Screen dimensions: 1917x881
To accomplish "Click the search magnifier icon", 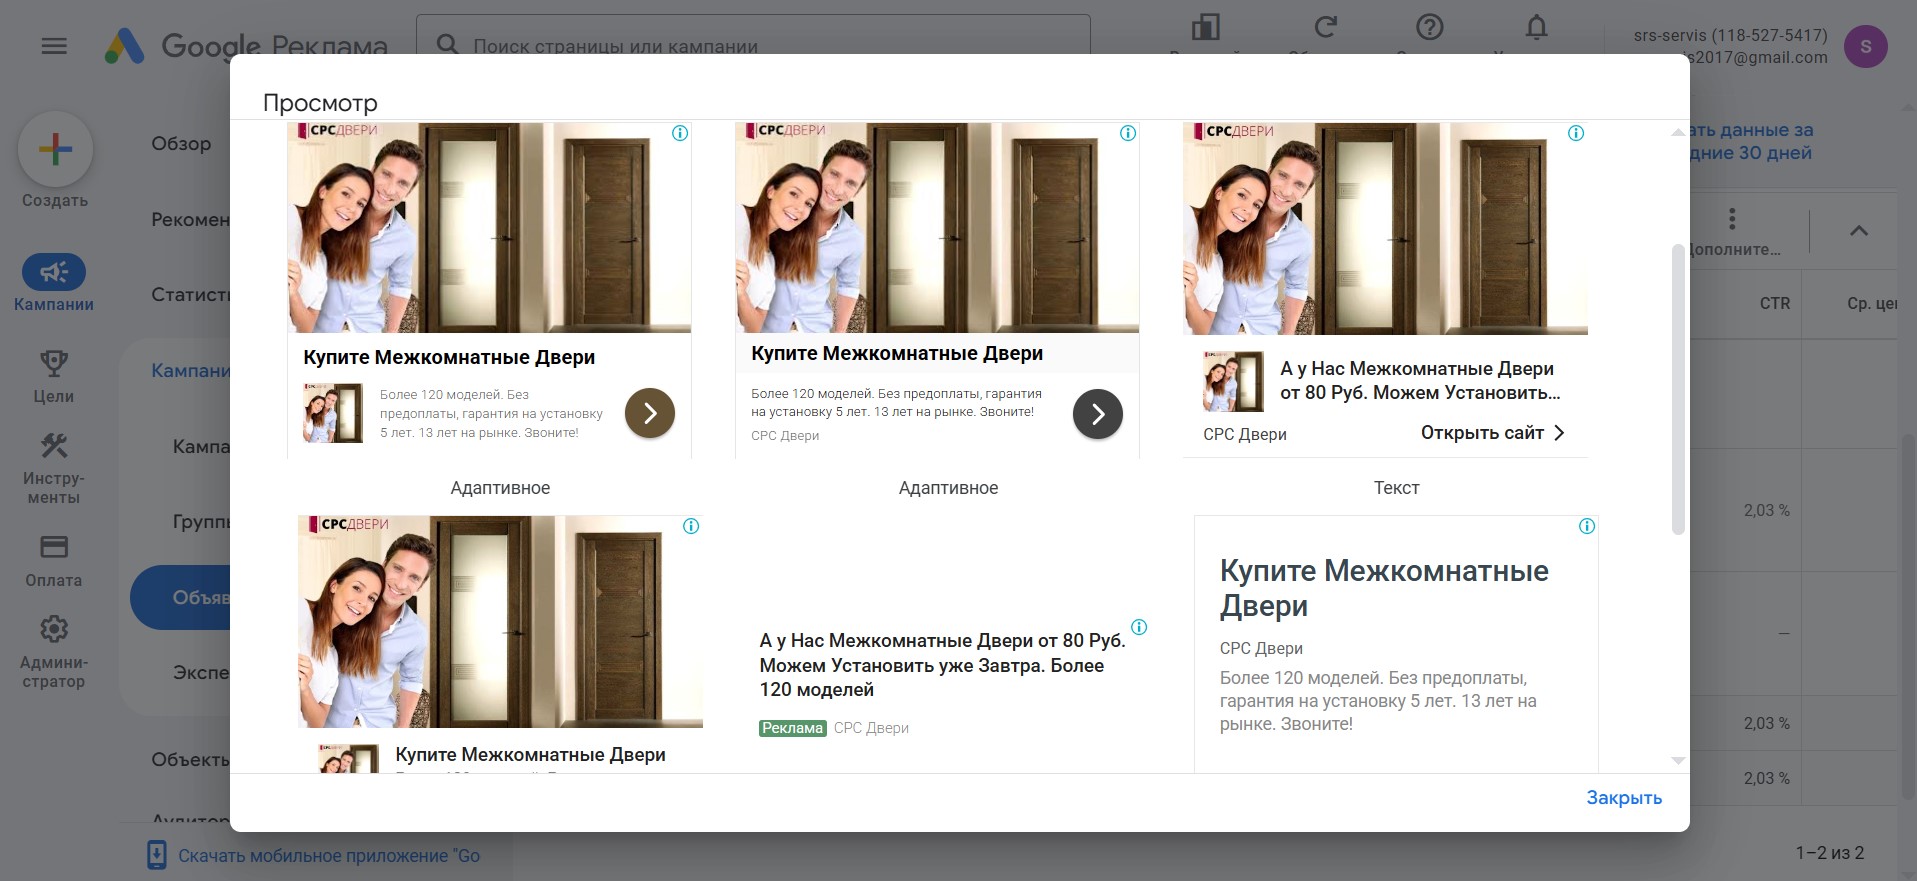I will point(448,45).
